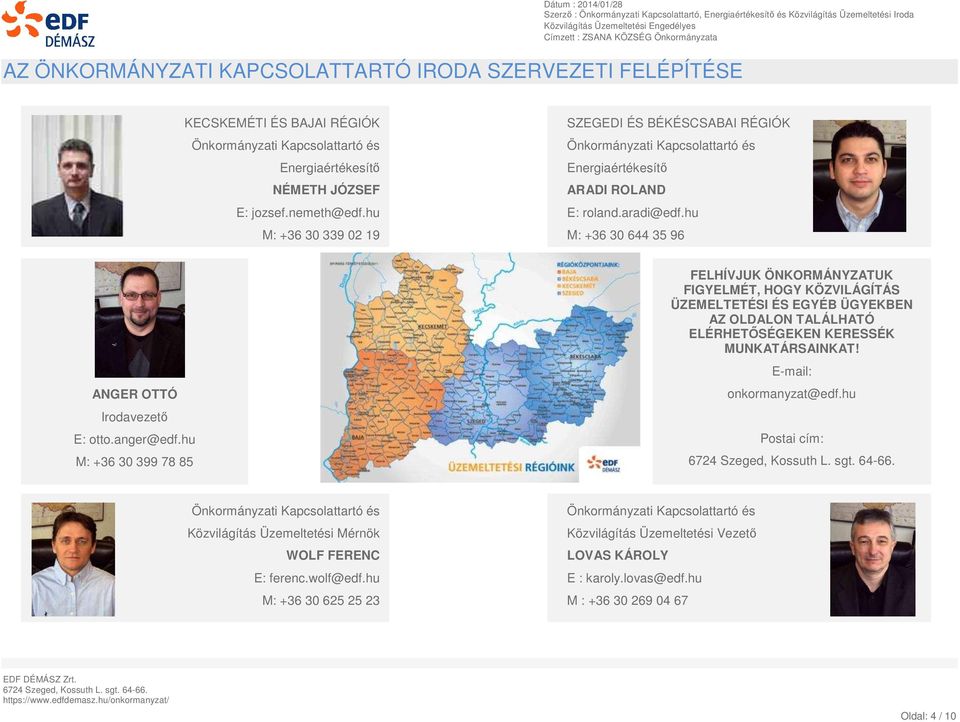This screenshot has width=960, height=722.
Task: Click the KECSKEMÉT label on the map
Action: pyautogui.click(x=432, y=326)
